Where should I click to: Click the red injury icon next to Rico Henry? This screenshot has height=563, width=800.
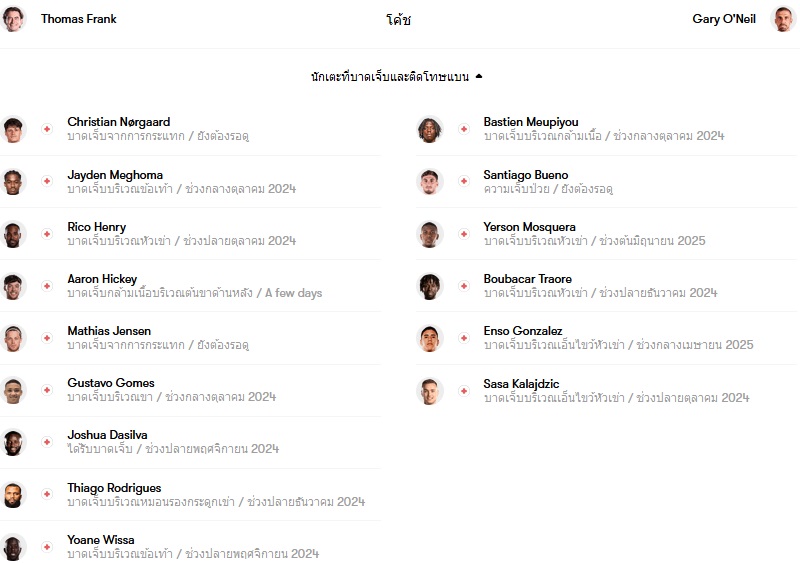click(x=47, y=234)
